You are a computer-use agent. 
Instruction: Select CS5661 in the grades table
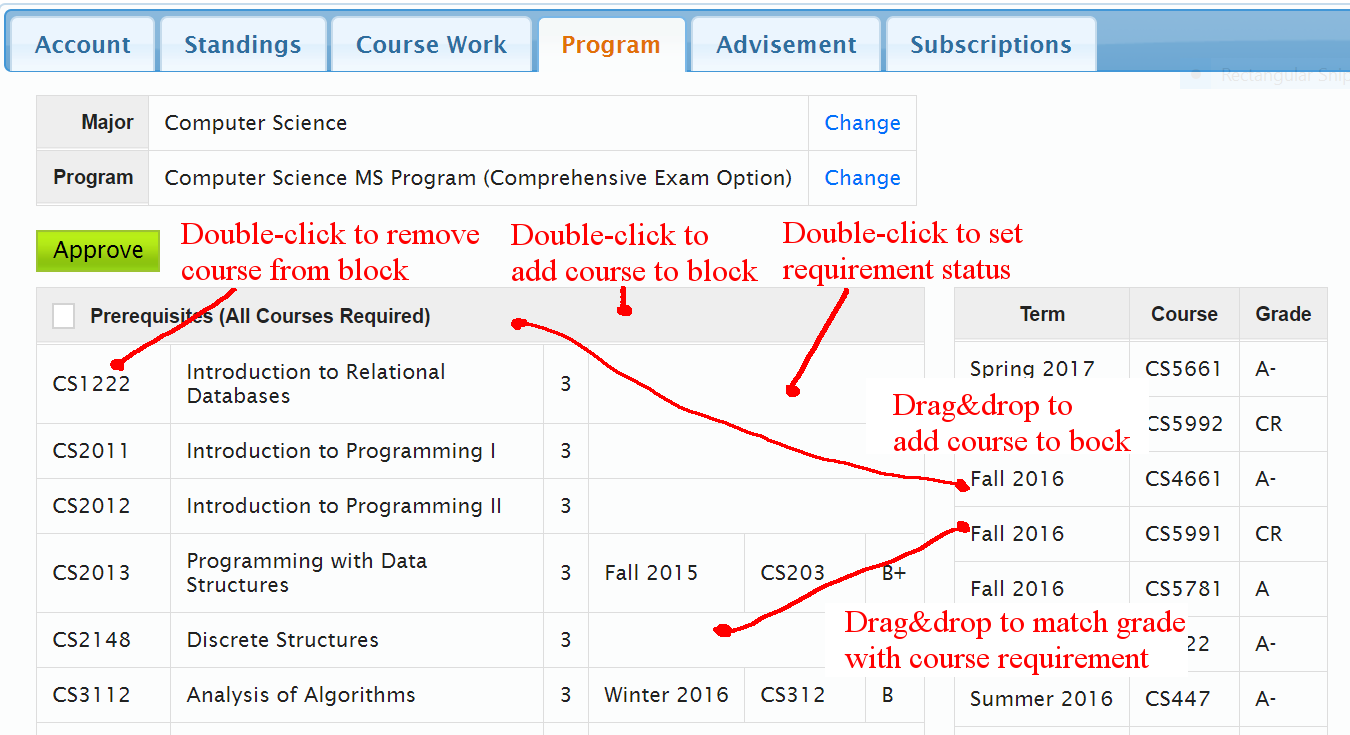click(x=1184, y=369)
